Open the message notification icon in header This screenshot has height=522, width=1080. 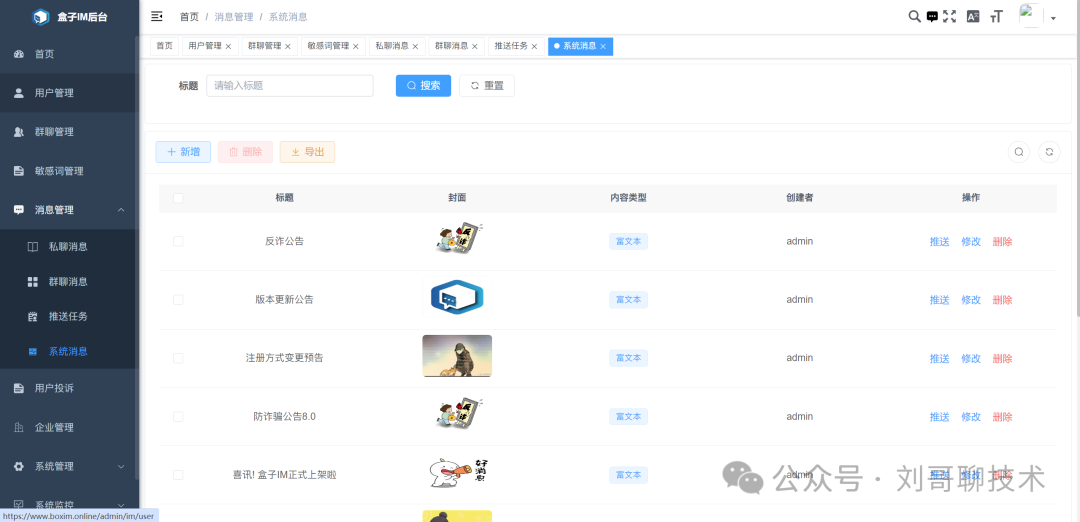(x=932, y=17)
